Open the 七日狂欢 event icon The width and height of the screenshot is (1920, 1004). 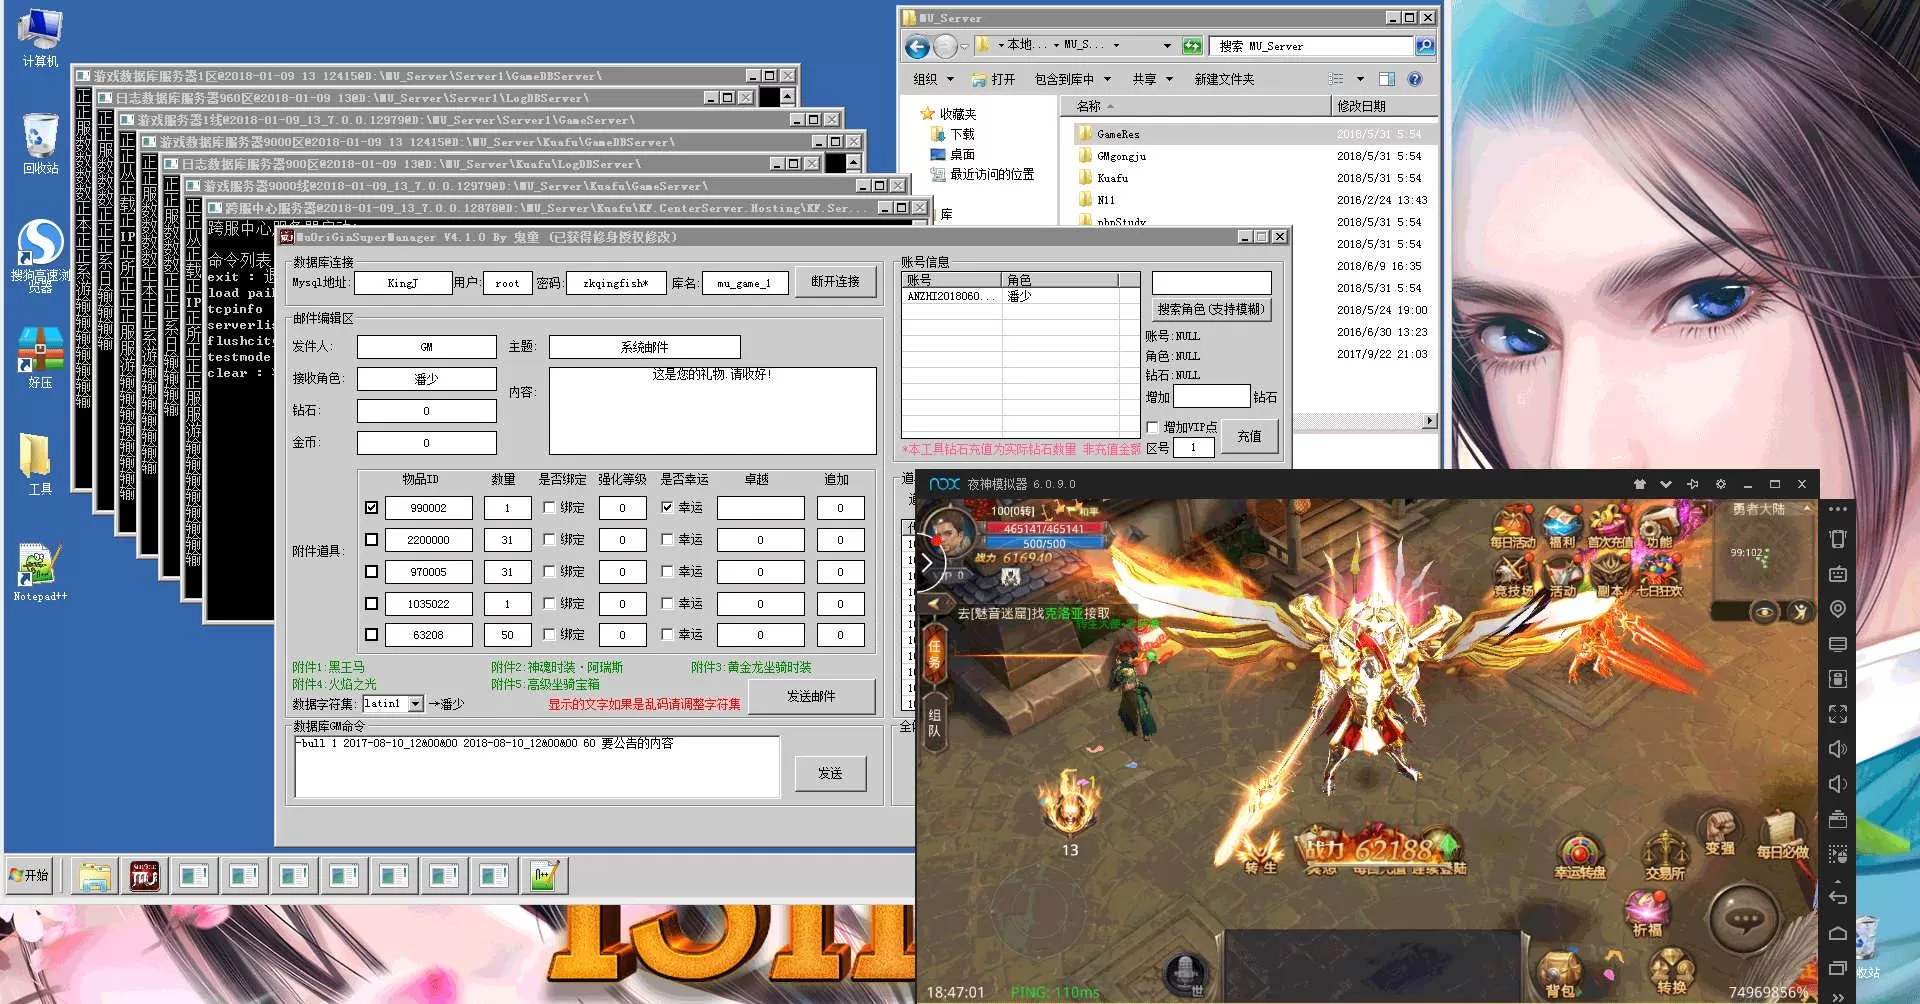coord(1658,577)
